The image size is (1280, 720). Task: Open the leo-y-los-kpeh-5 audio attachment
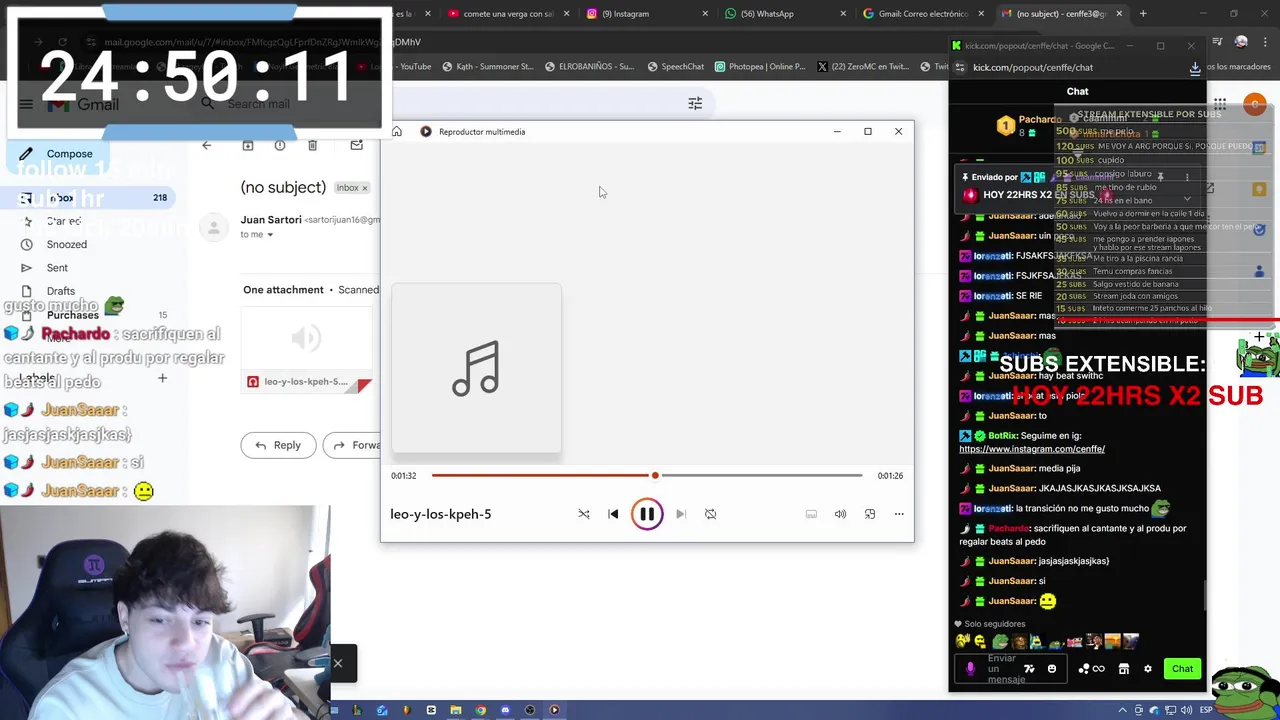pyautogui.click(x=307, y=352)
